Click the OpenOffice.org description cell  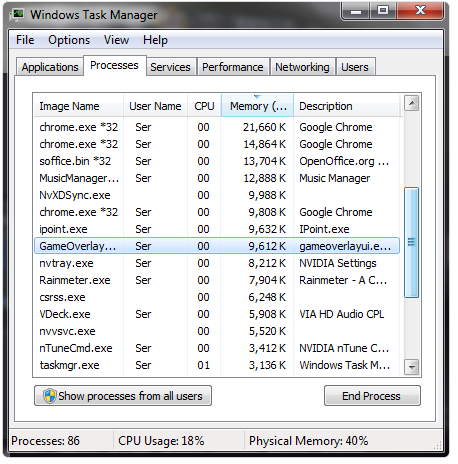pyautogui.click(x=344, y=161)
